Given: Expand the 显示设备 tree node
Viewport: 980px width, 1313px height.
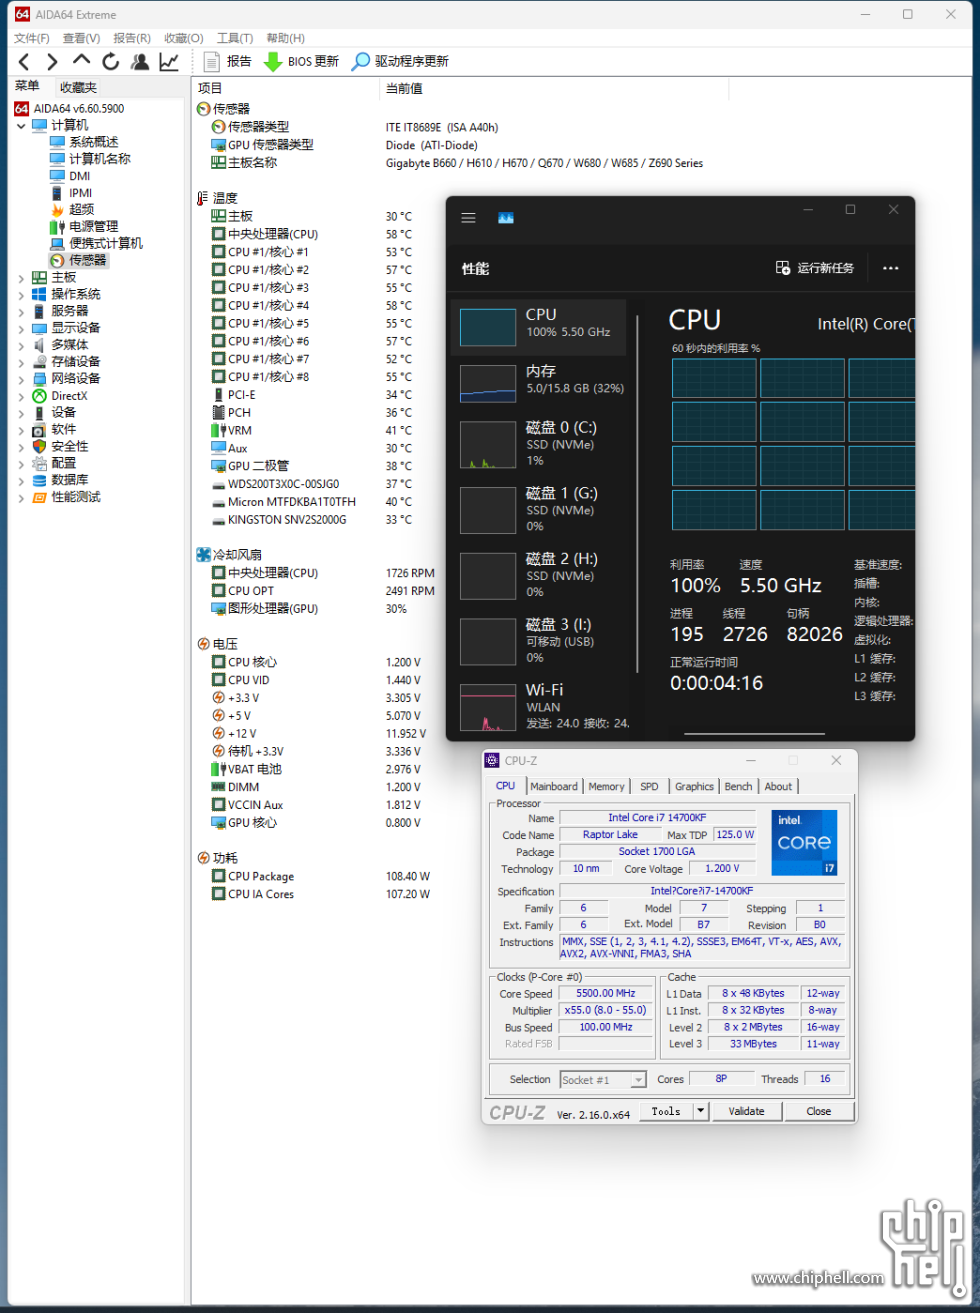Looking at the screenshot, I should [22, 328].
